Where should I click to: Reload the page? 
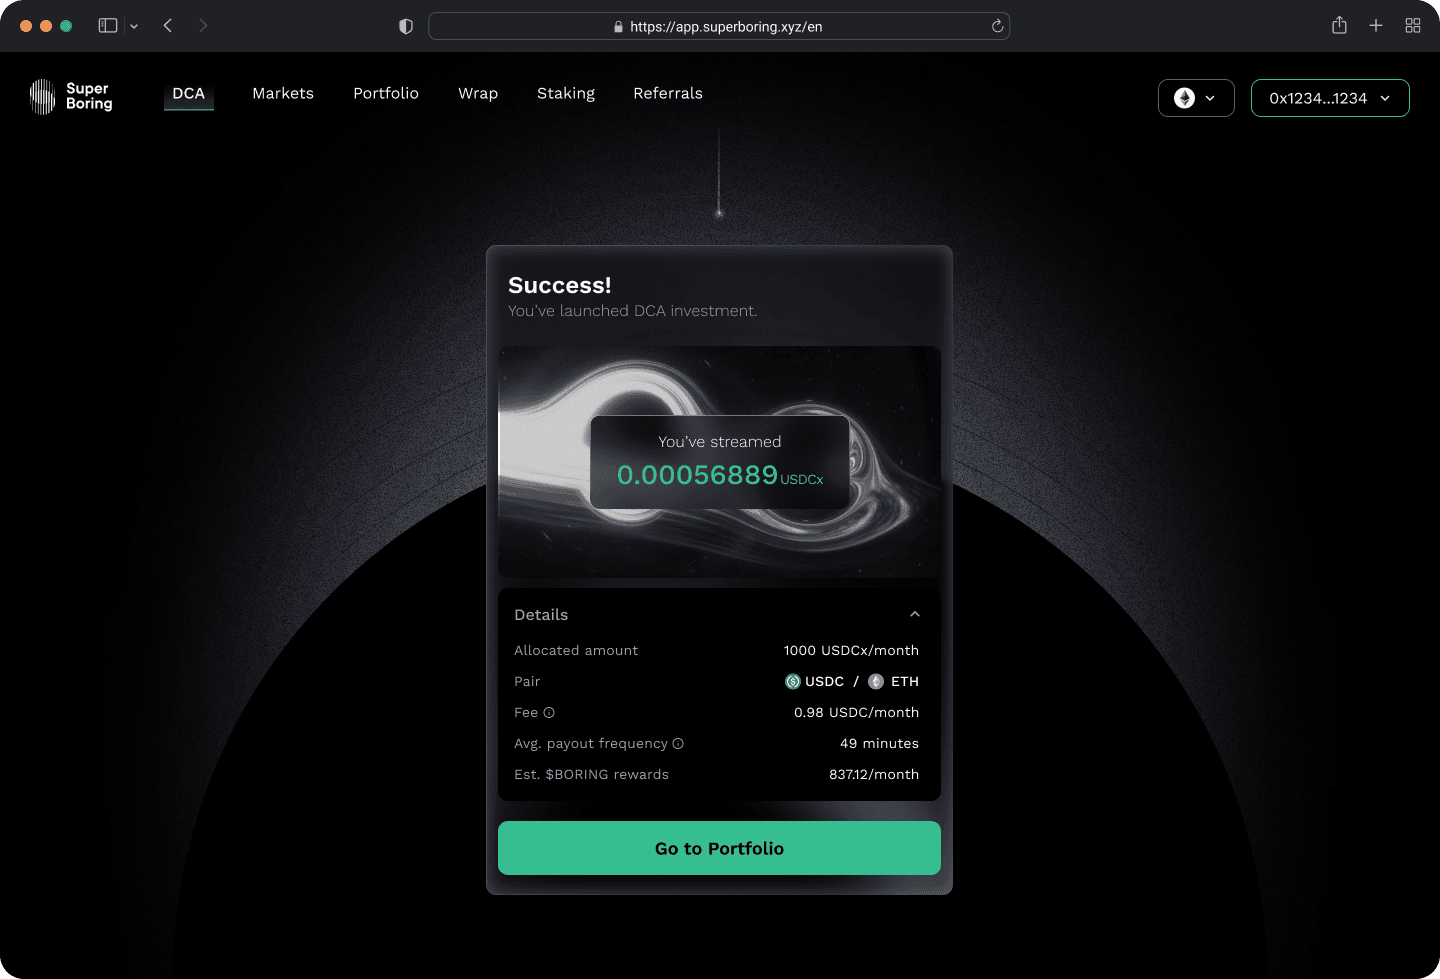pyautogui.click(x=997, y=26)
